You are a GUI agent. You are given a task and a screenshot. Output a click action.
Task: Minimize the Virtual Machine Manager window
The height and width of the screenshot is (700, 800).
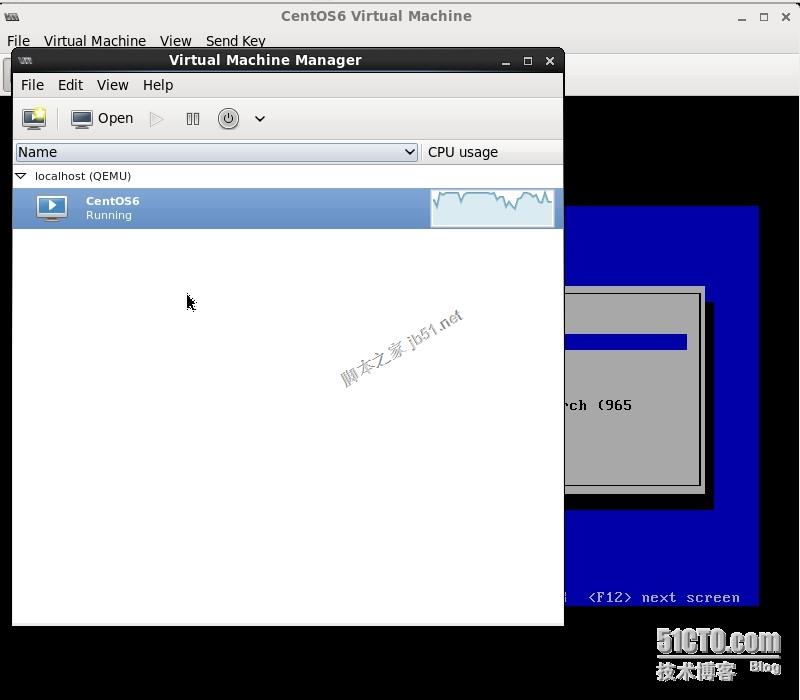pyautogui.click(x=506, y=62)
